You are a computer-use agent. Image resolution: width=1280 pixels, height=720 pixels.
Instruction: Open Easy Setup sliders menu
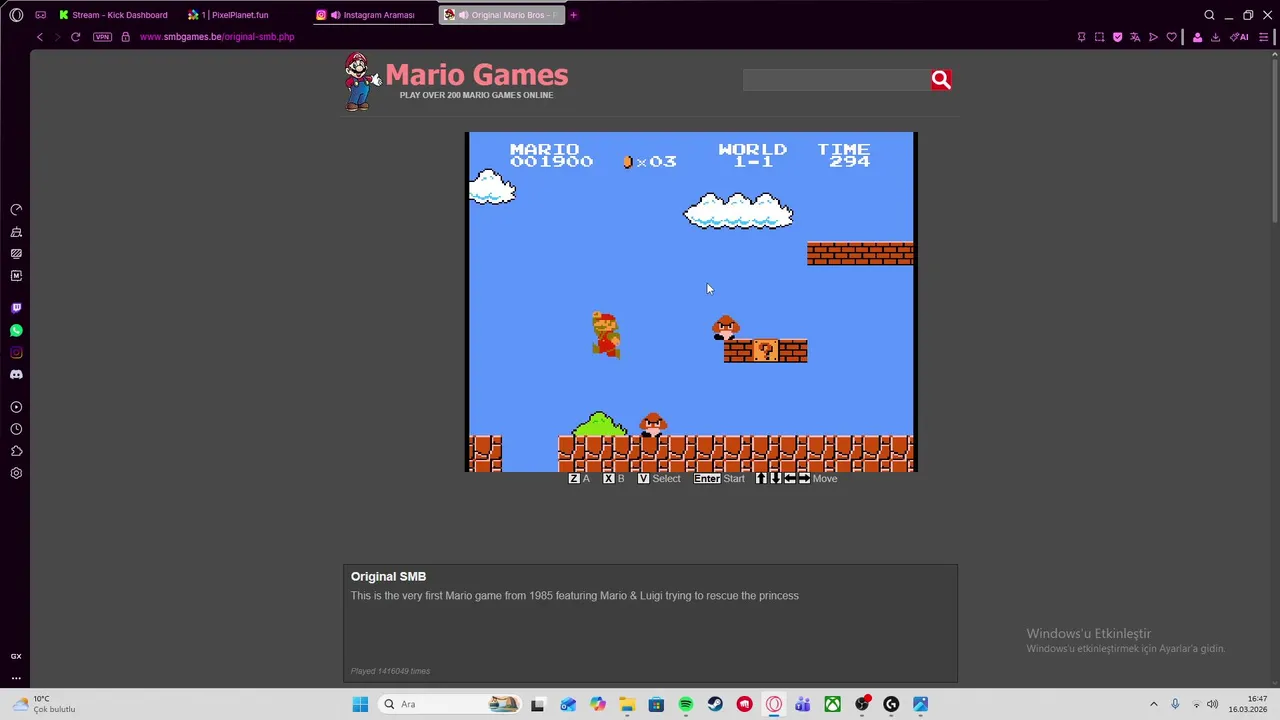coord(1263,37)
